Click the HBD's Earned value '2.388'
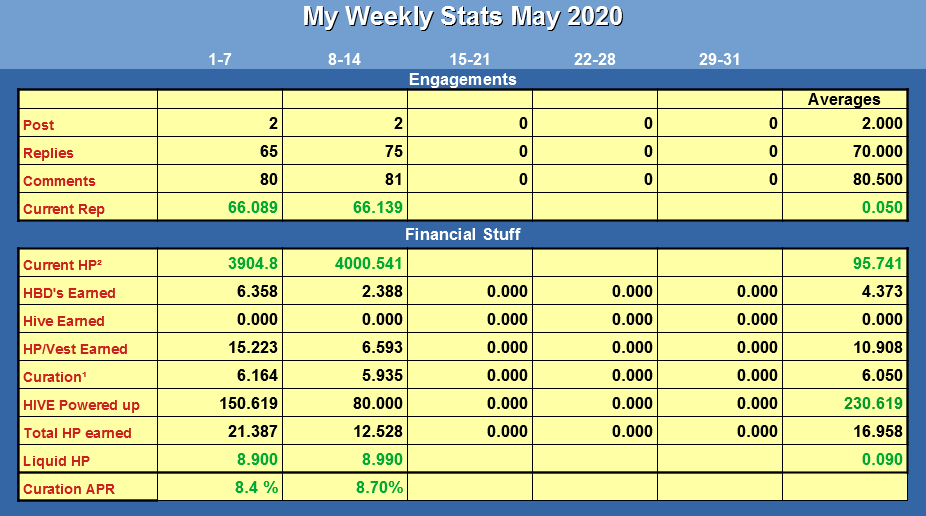The width and height of the screenshot is (926, 516). [383, 291]
